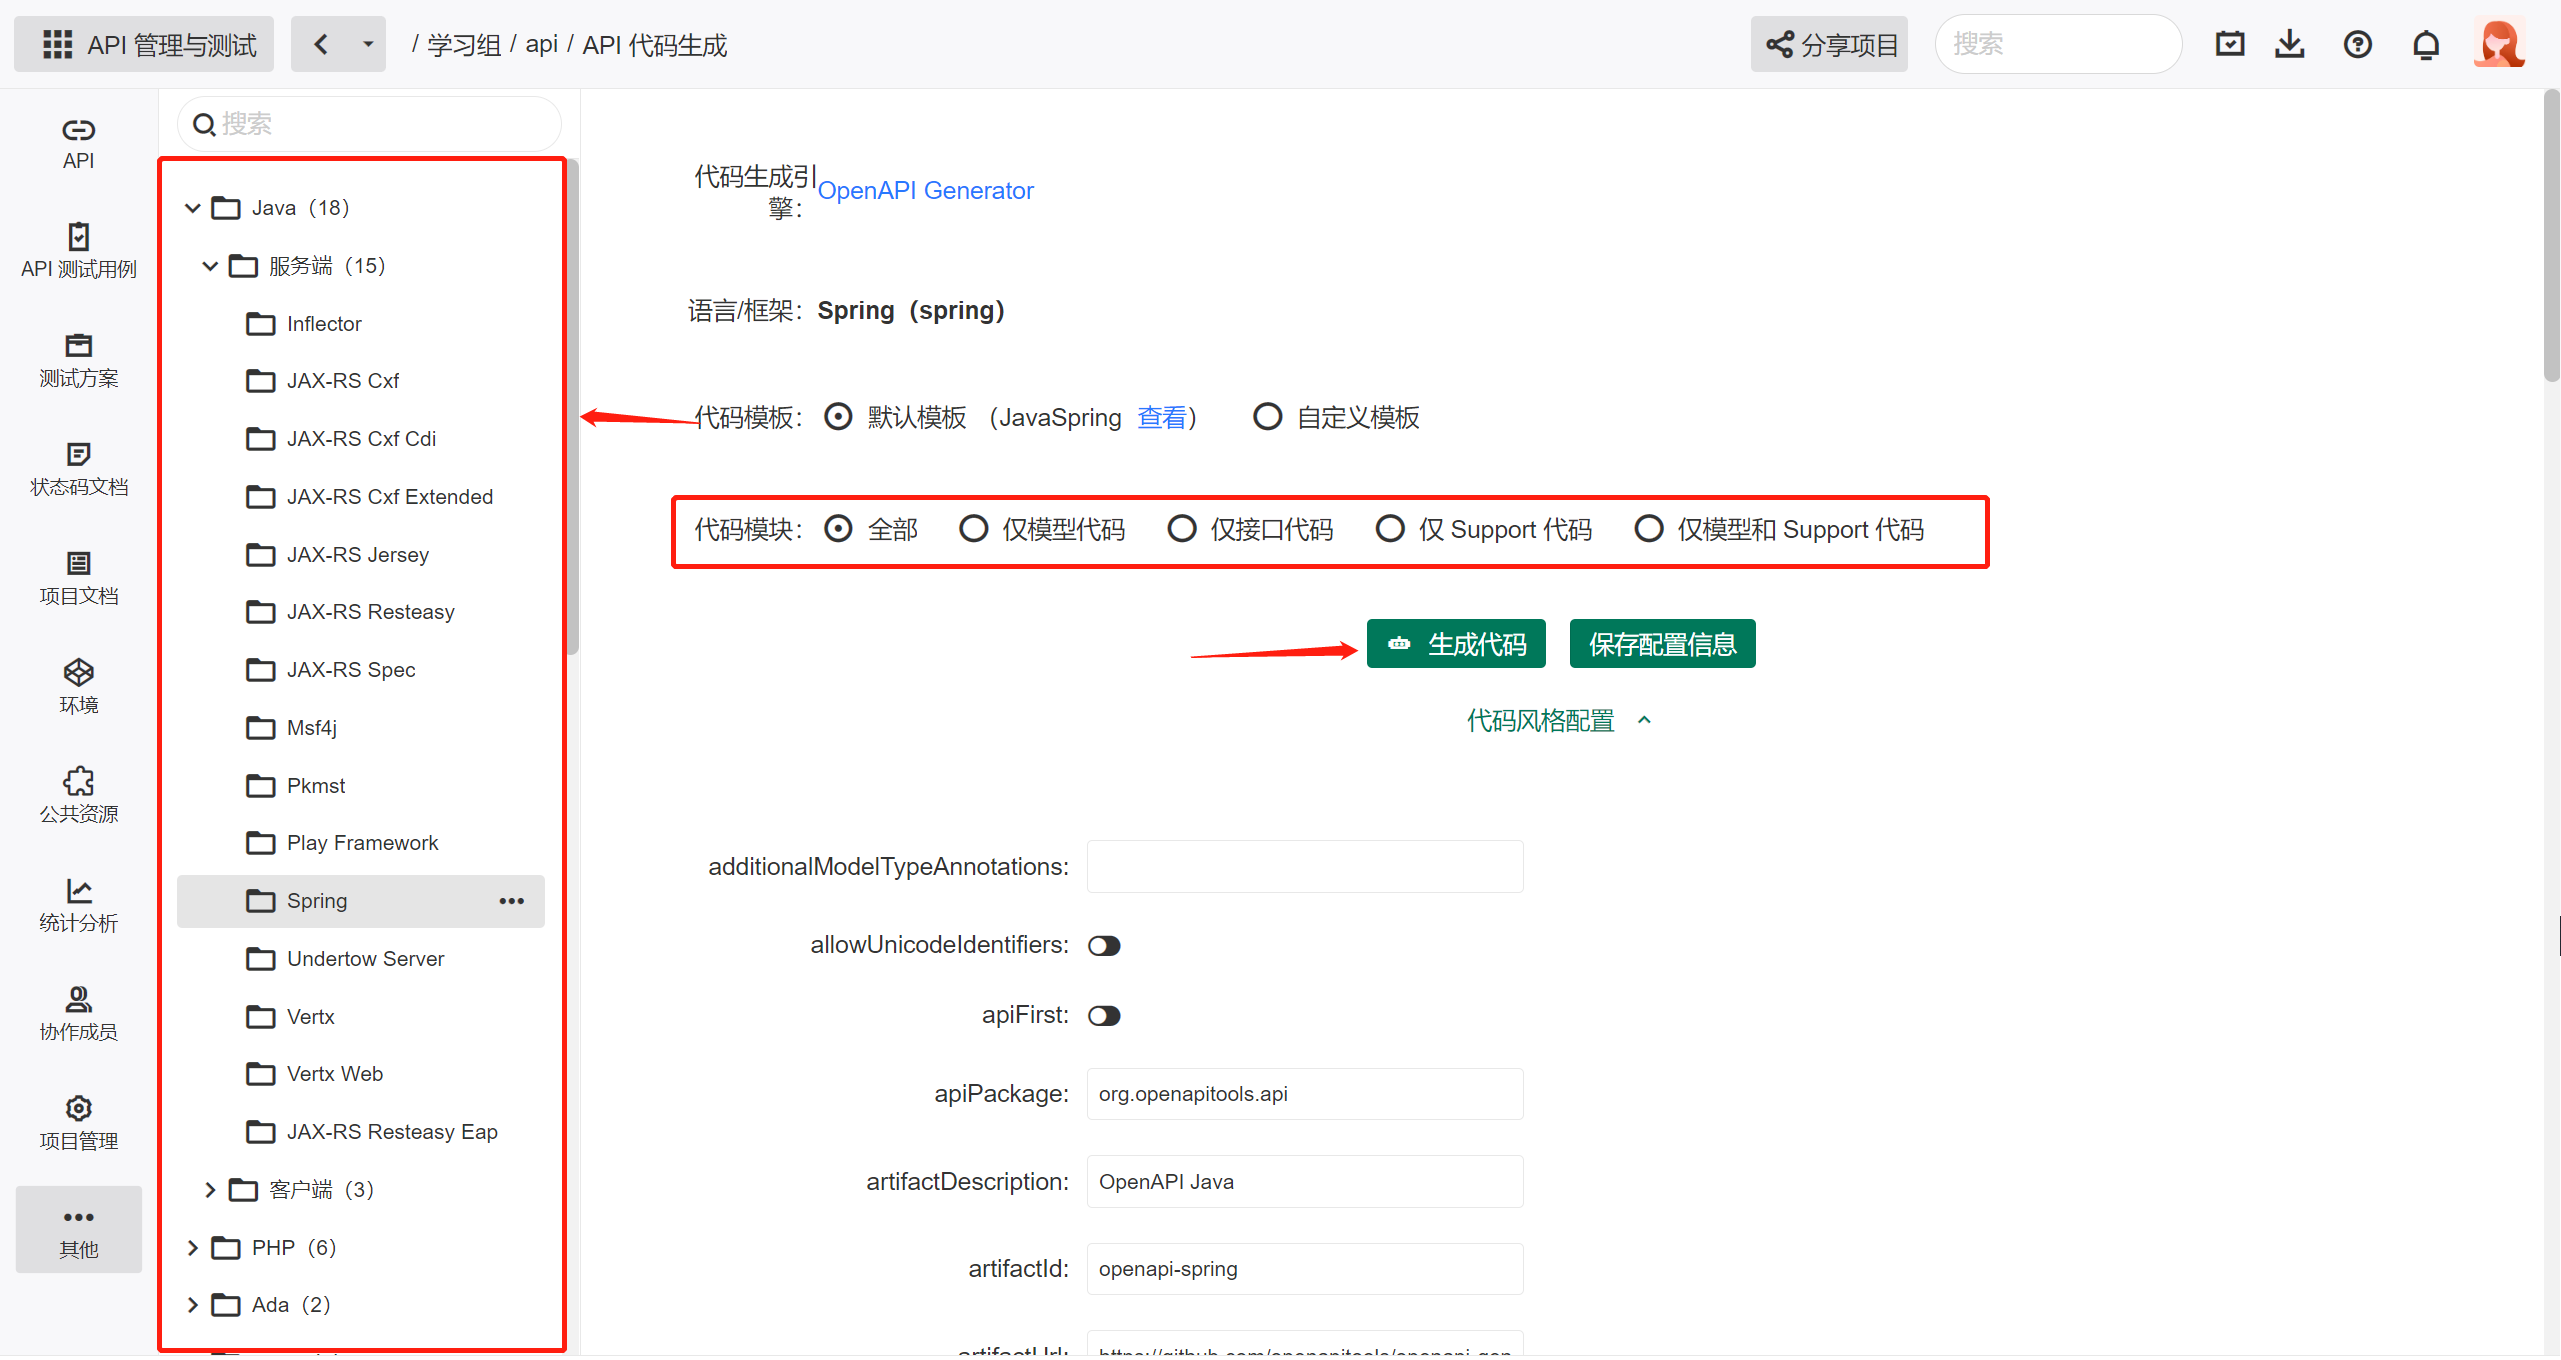Collapse the Java (18) folder

(x=193, y=208)
